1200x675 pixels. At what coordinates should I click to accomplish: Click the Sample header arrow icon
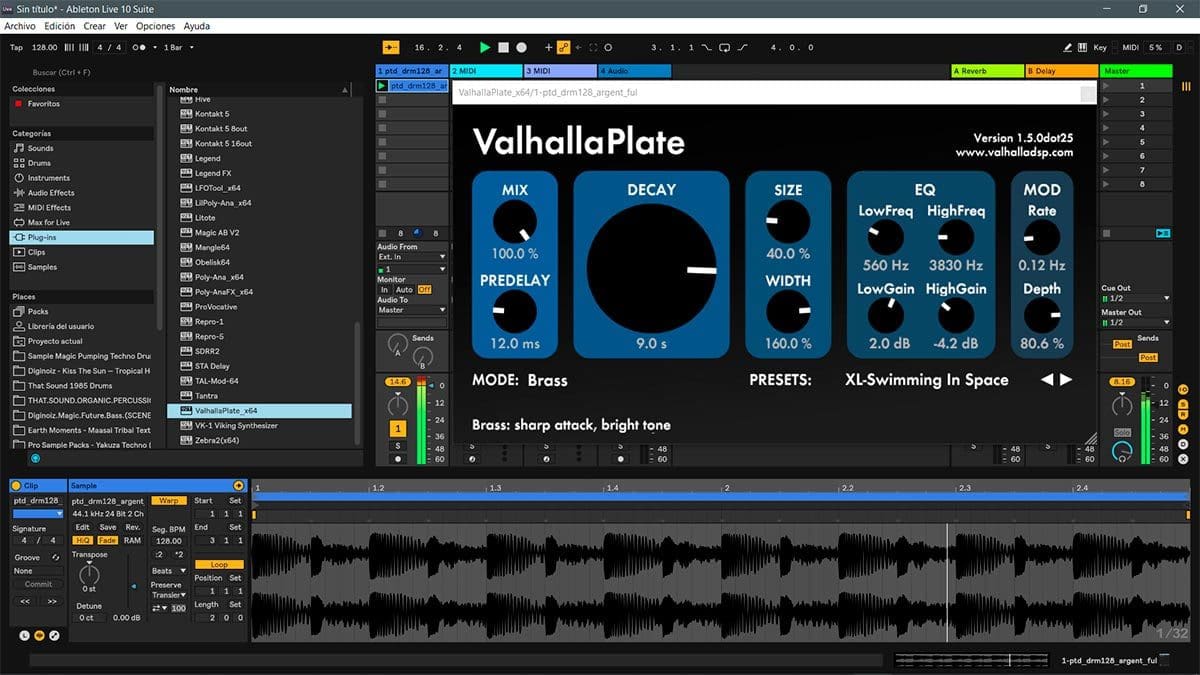(x=238, y=485)
